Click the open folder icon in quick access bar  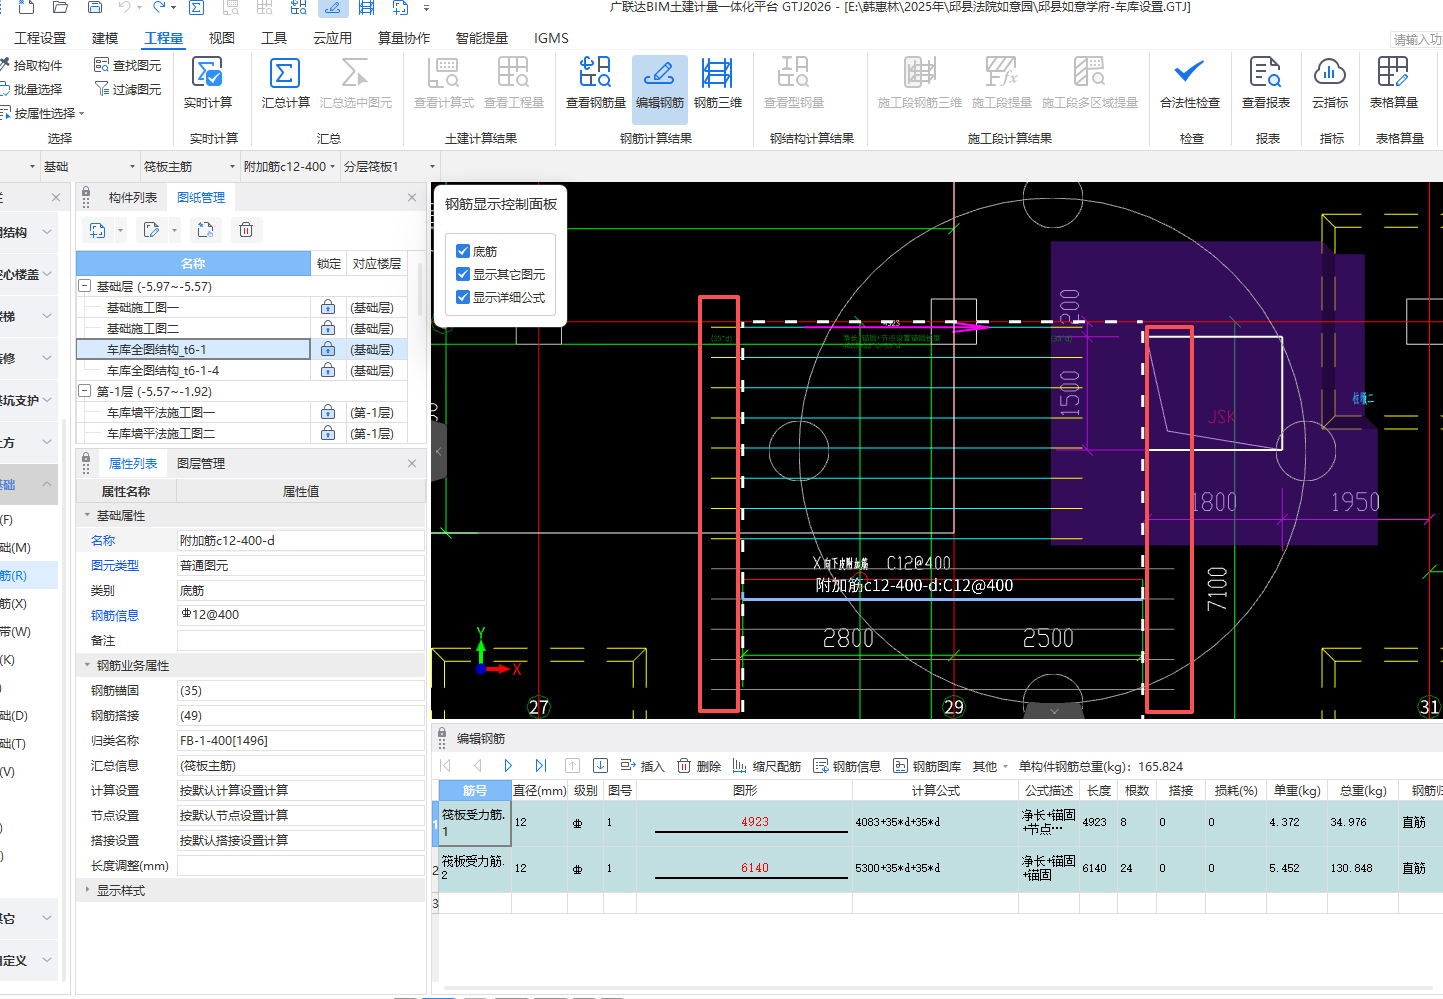[x=60, y=8]
